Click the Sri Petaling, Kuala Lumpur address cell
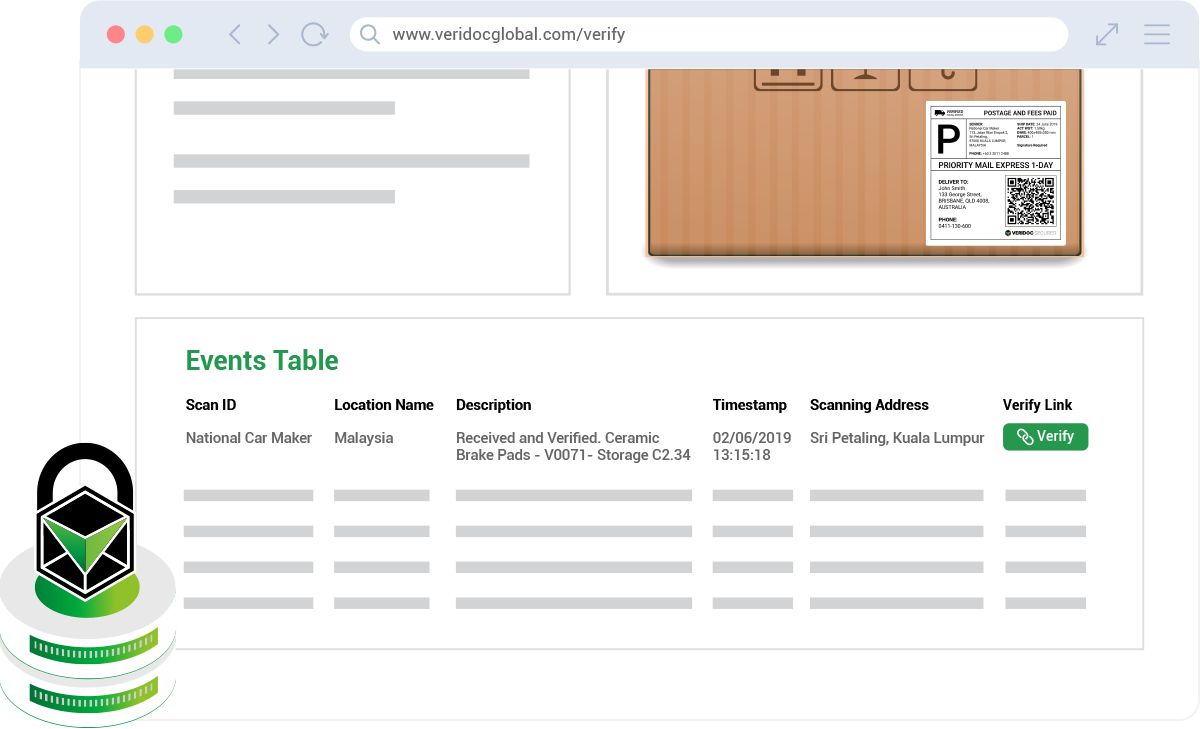Image resolution: width=1200 pixels, height=729 pixels. click(897, 438)
